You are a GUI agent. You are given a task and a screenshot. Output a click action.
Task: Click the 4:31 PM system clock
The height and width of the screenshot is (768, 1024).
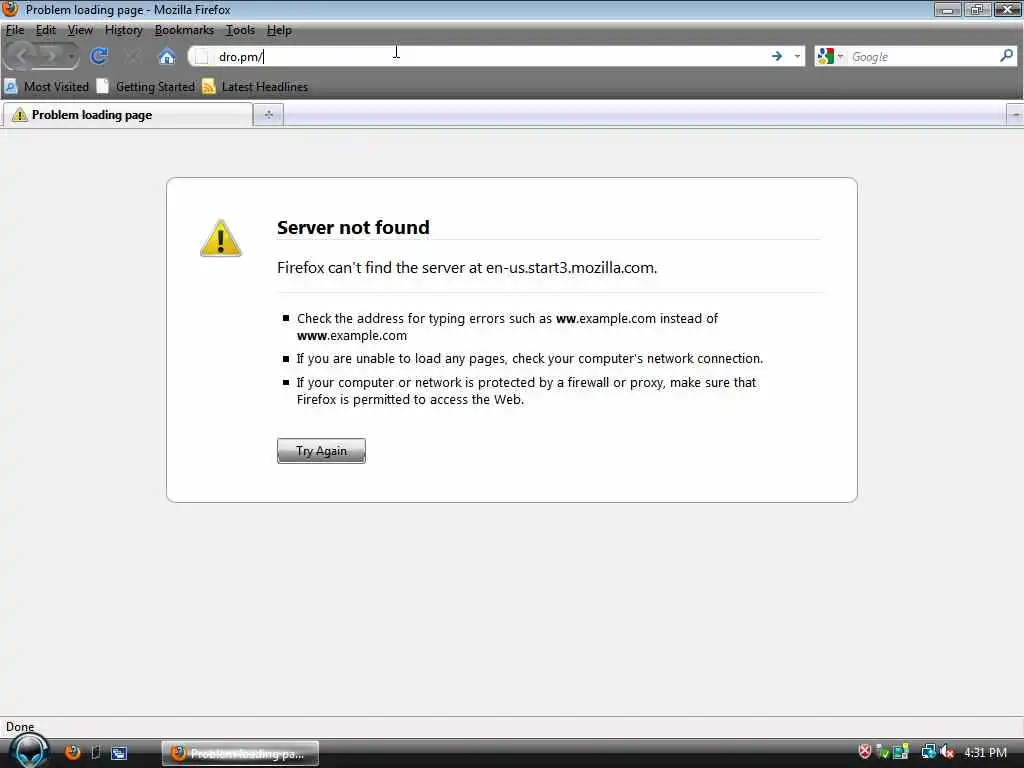[x=985, y=753]
